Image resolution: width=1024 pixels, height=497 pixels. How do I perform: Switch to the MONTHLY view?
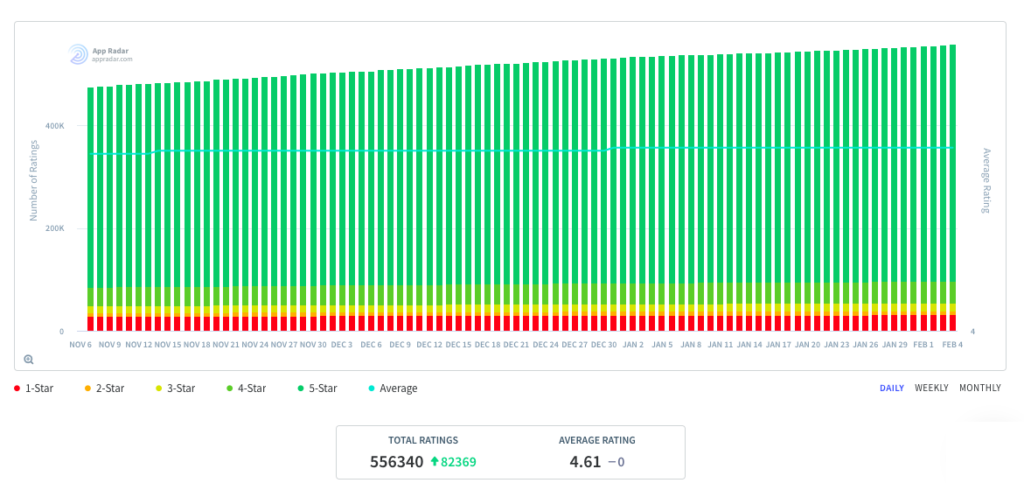coord(980,388)
